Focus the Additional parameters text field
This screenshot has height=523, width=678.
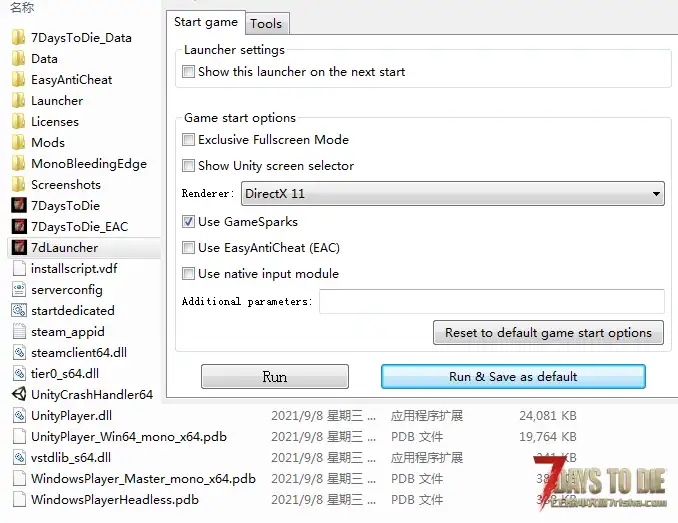pyautogui.click(x=491, y=301)
